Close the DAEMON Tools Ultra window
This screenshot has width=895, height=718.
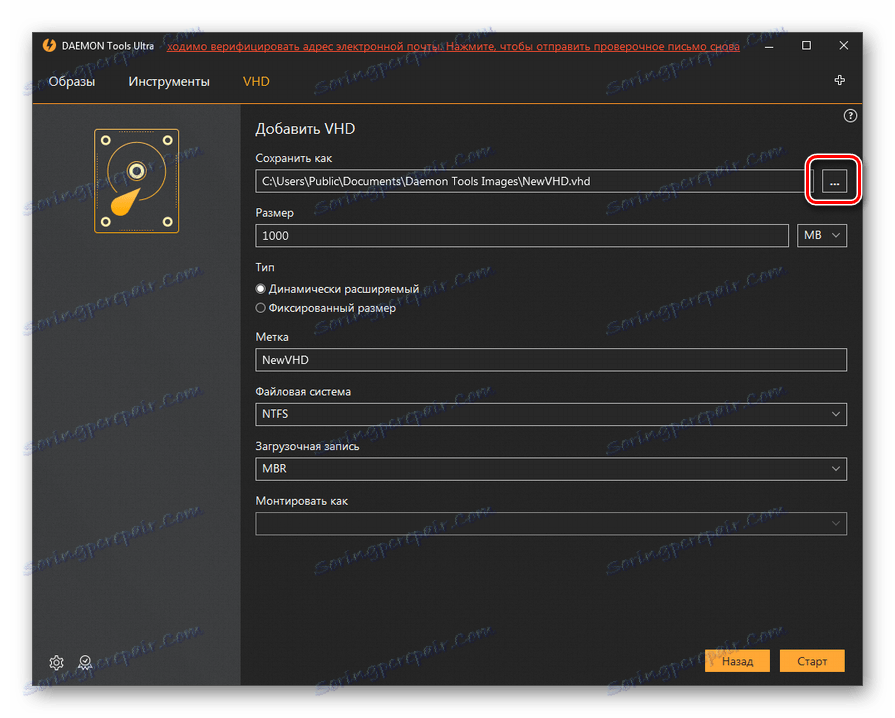click(843, 46)
